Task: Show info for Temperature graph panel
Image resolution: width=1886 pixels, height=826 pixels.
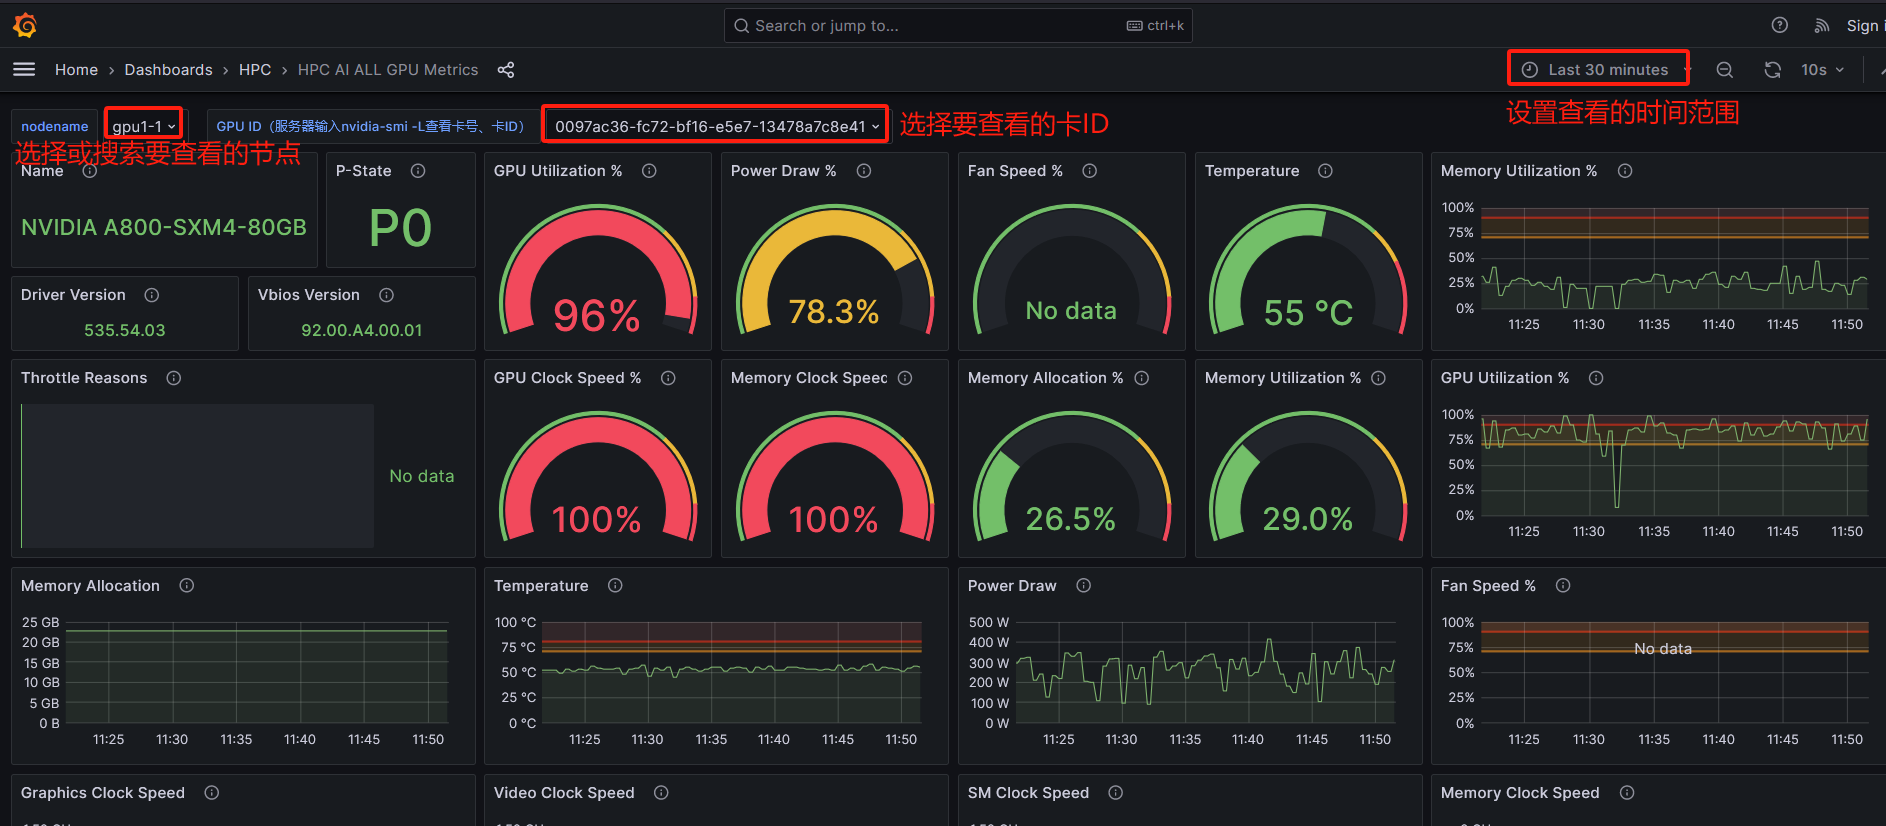Action: (615, 586)
